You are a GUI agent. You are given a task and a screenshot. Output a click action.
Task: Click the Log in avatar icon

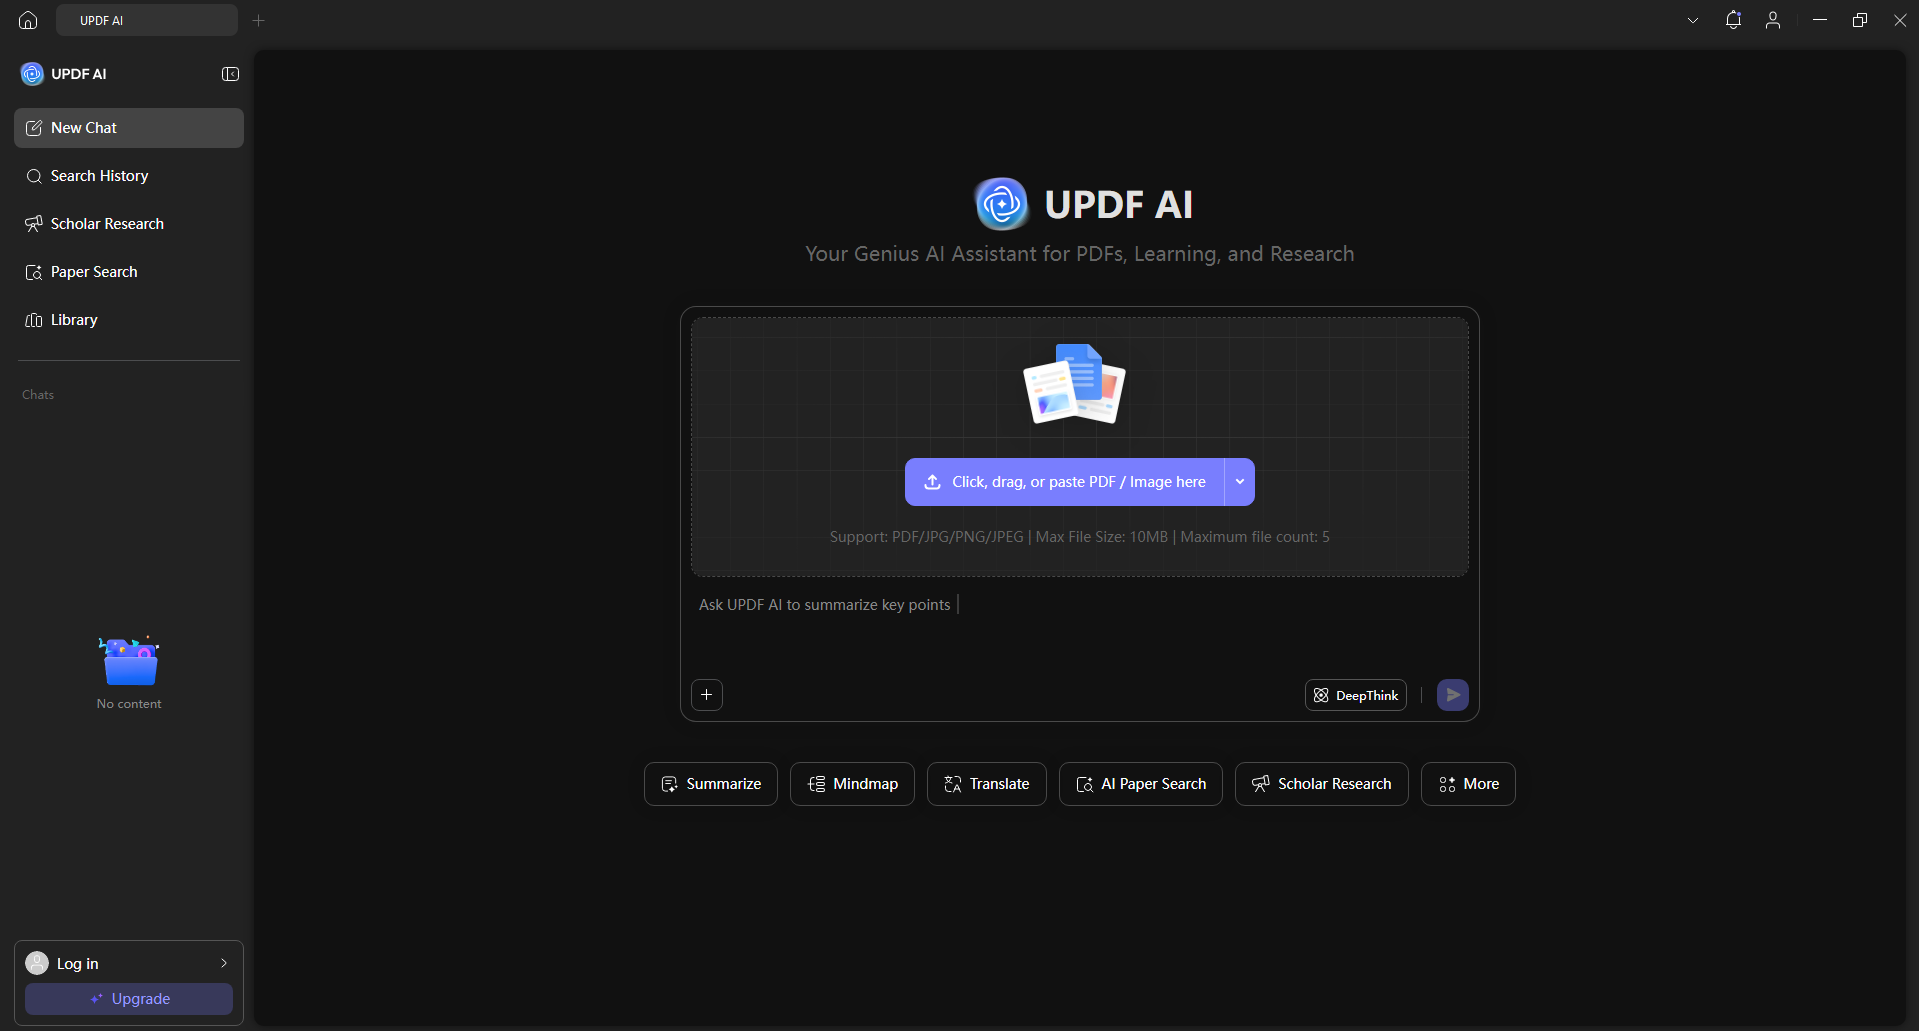pos(37,963)
